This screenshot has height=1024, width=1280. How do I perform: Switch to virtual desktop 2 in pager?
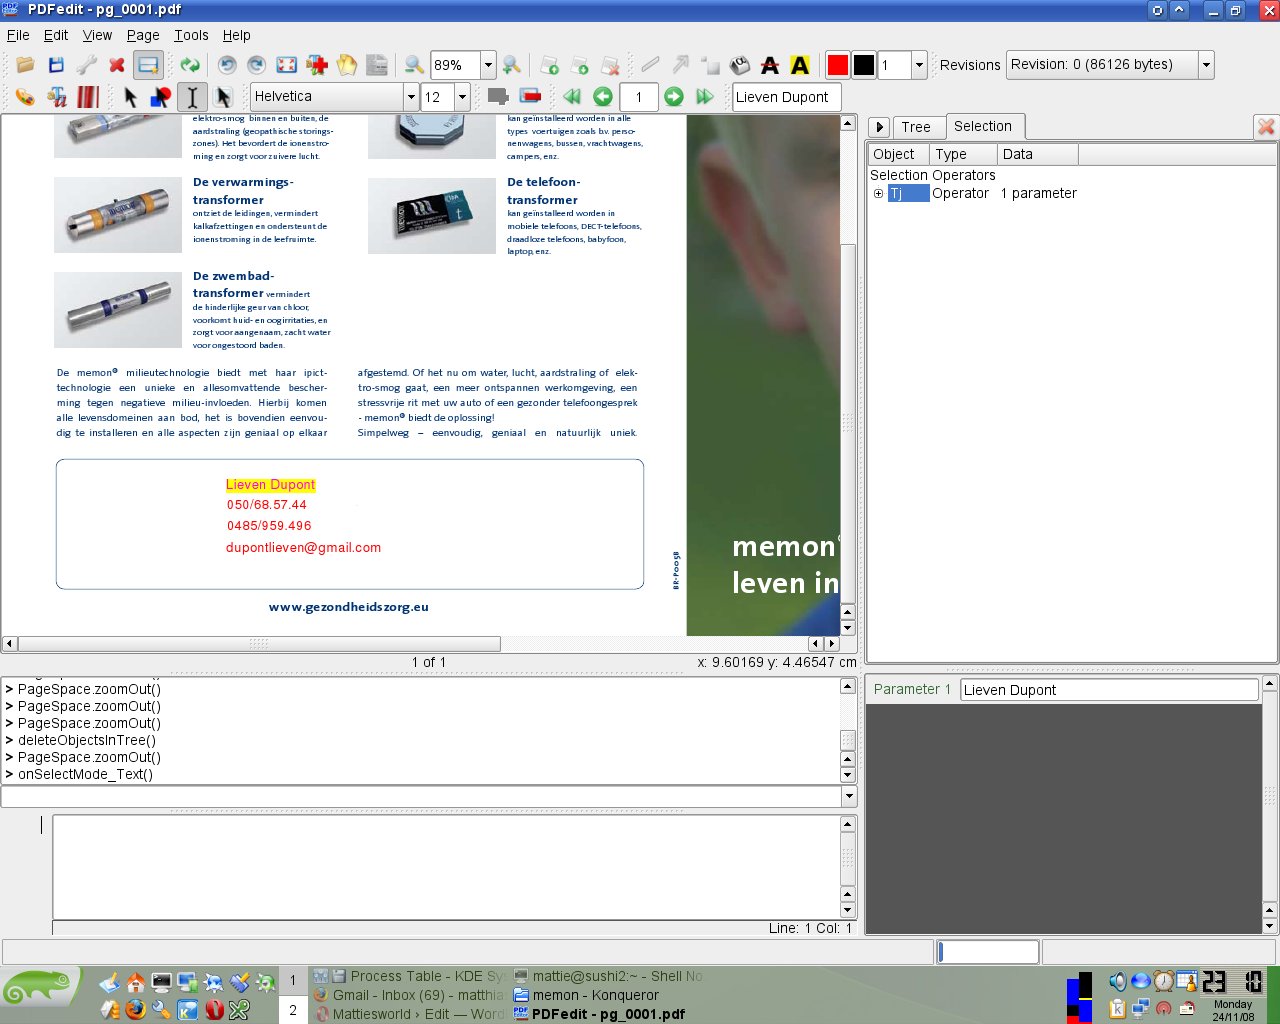292,1010
